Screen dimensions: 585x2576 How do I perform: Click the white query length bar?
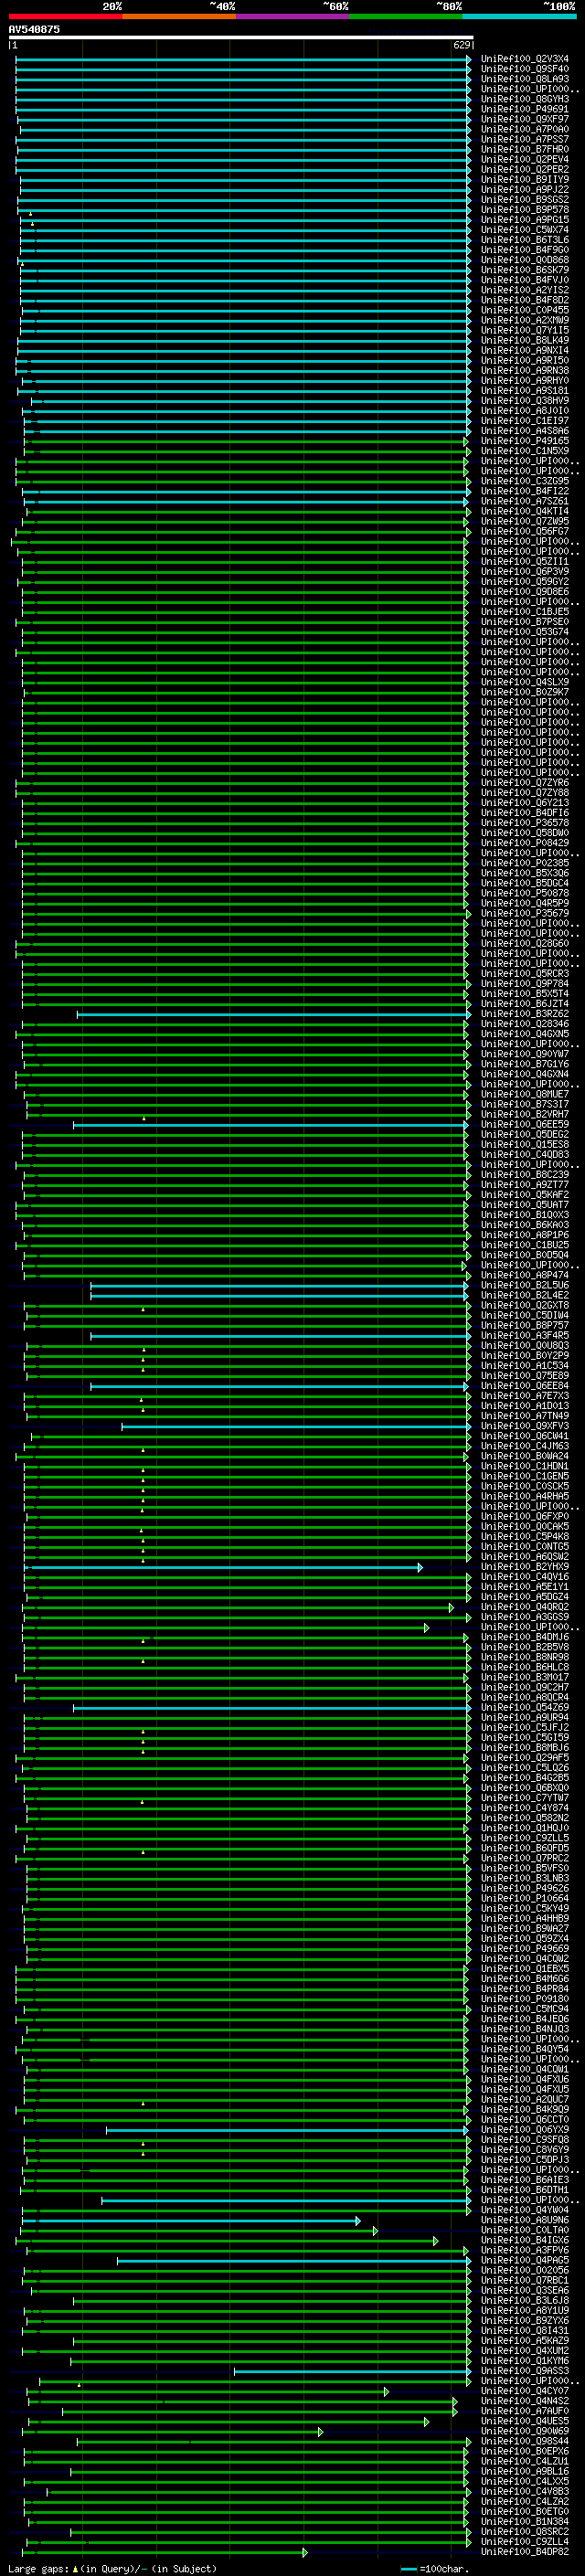[x=241, y=37]
